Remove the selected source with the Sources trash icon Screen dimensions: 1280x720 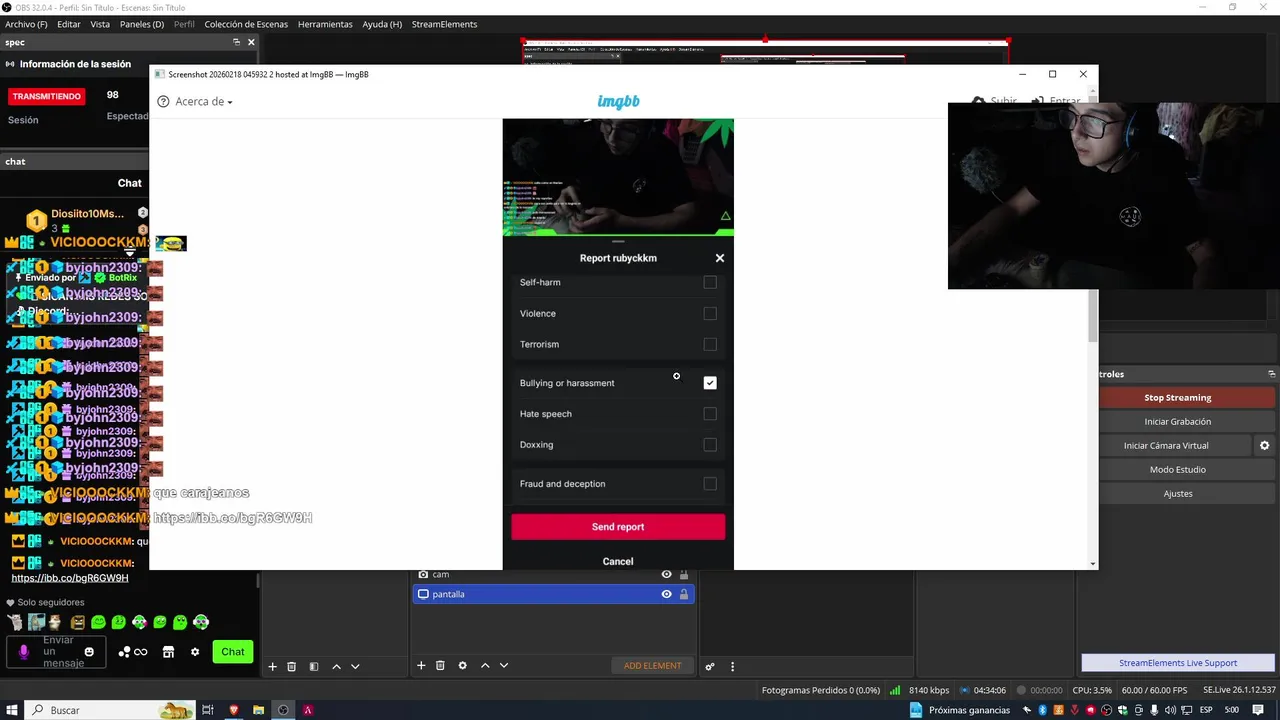pyautogui.click(x=440, y=666)
